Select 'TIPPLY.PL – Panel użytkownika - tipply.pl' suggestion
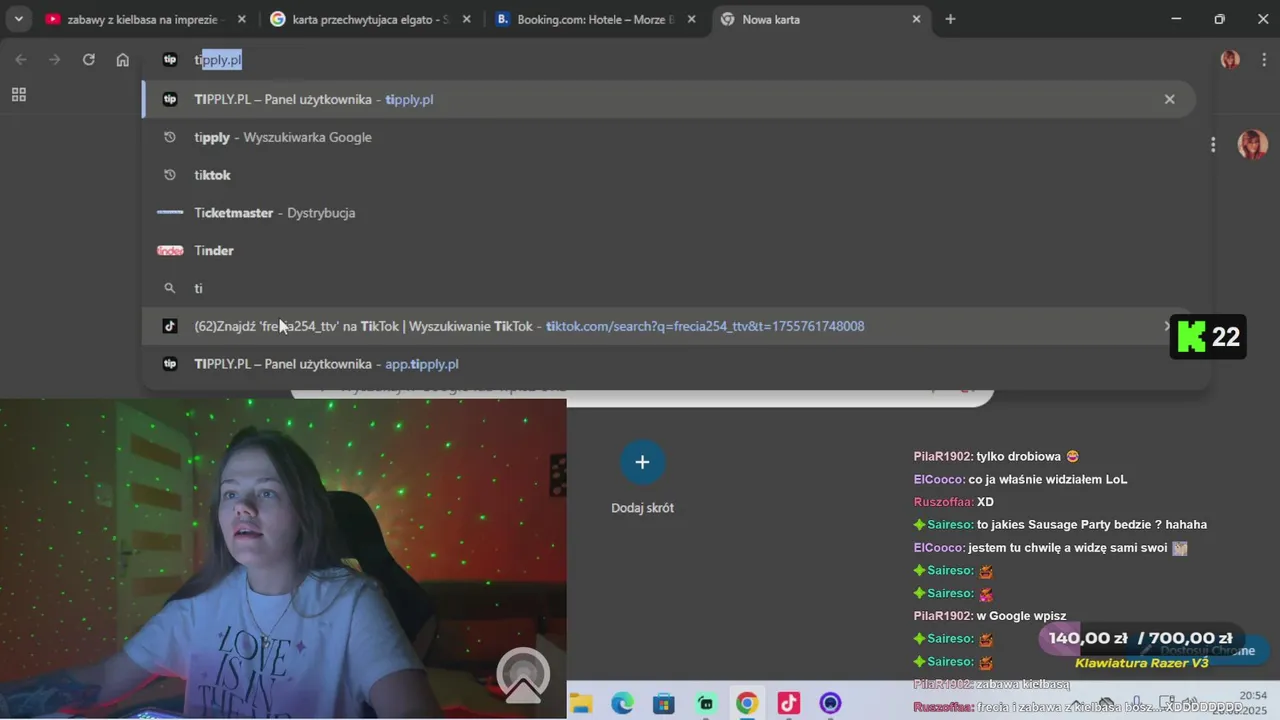This screenshot has height=720, width=1280. [668, 99]
